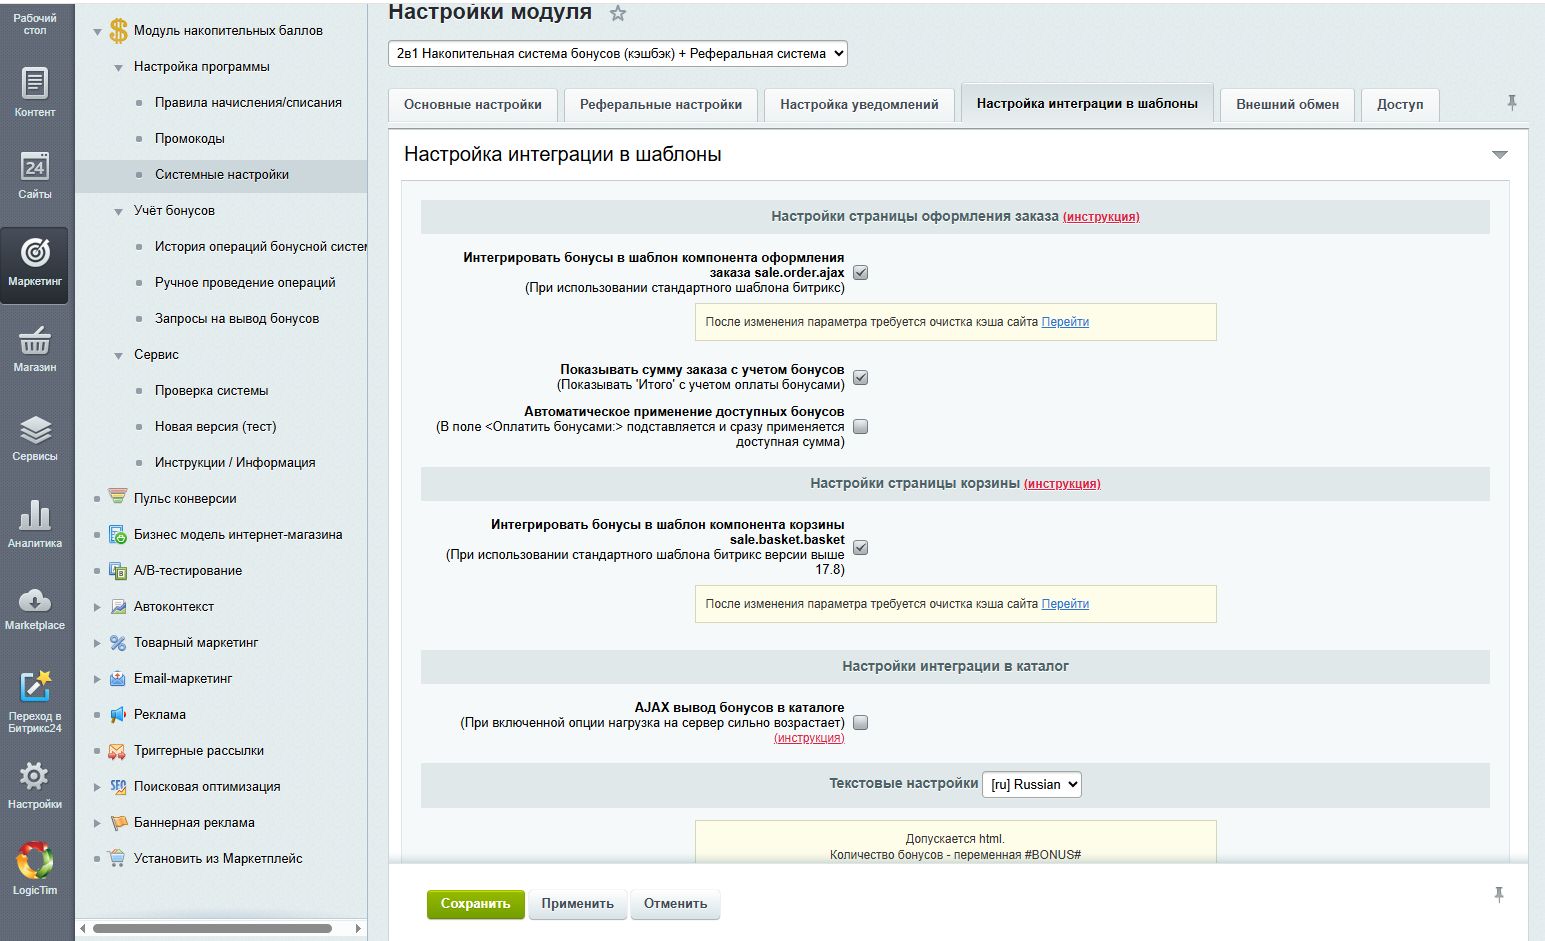Open Промокоды in the sidebar tree
The width and height of the screenshot is (1545, 941).
(x=190, y=139)
